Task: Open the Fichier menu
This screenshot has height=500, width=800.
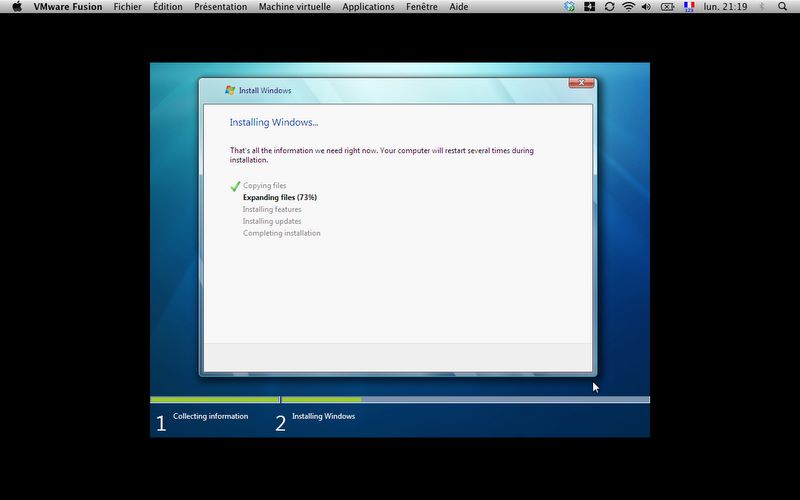Action: (128, 7)
